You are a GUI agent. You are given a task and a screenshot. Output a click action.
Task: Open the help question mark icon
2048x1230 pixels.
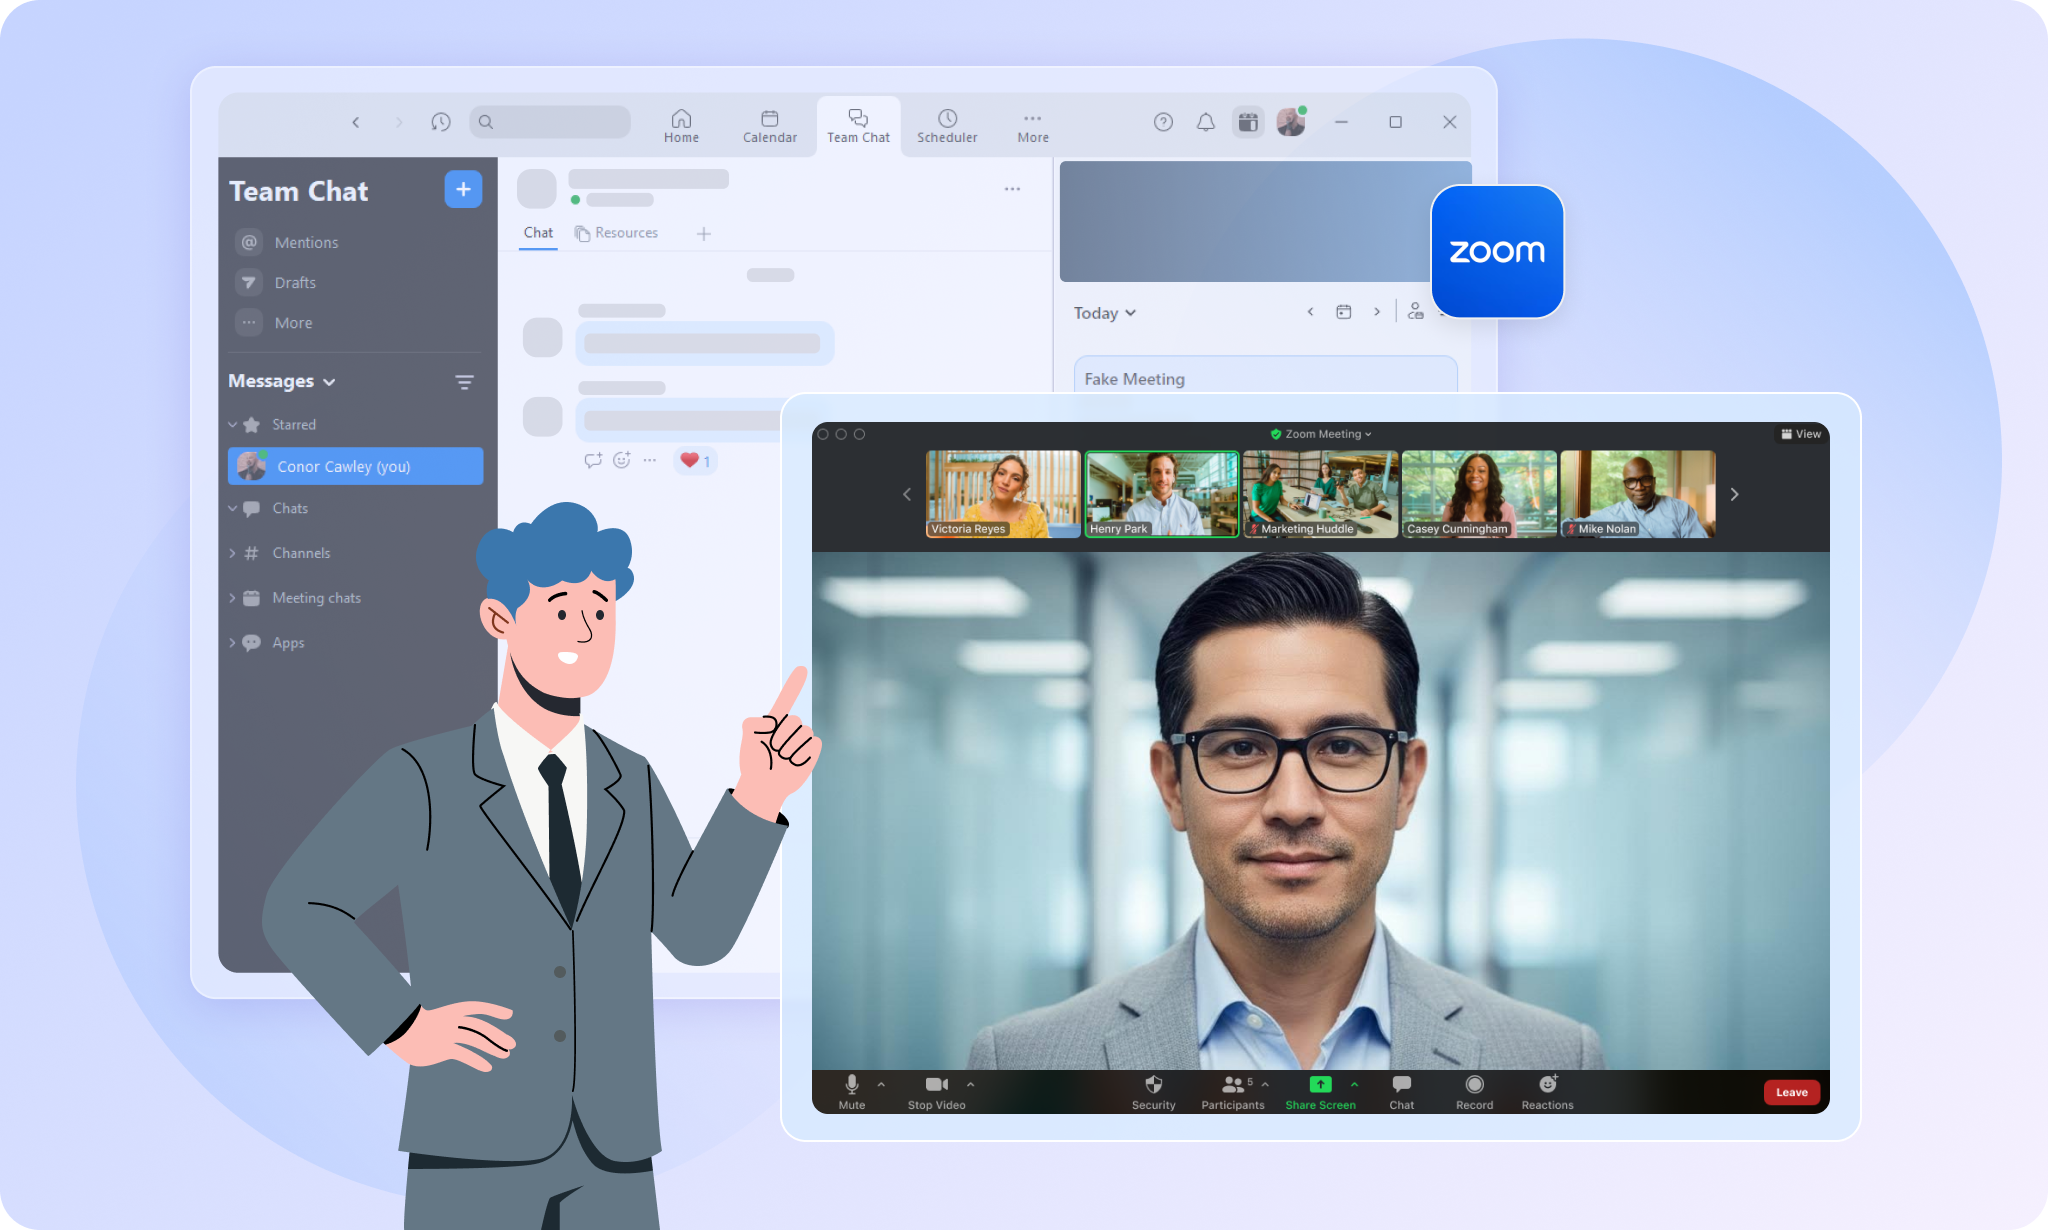click(1163, 122)
